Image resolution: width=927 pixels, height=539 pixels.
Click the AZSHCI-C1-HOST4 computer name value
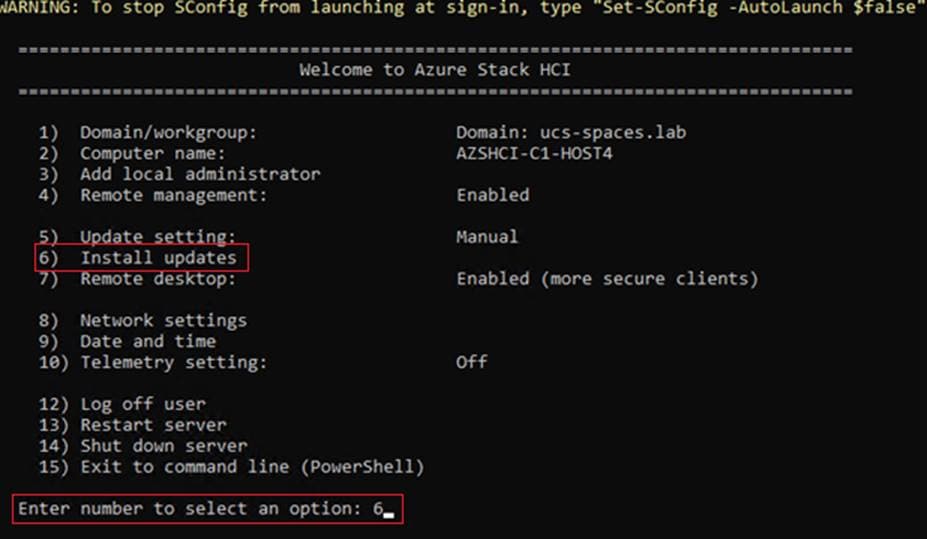coord(534,154)
